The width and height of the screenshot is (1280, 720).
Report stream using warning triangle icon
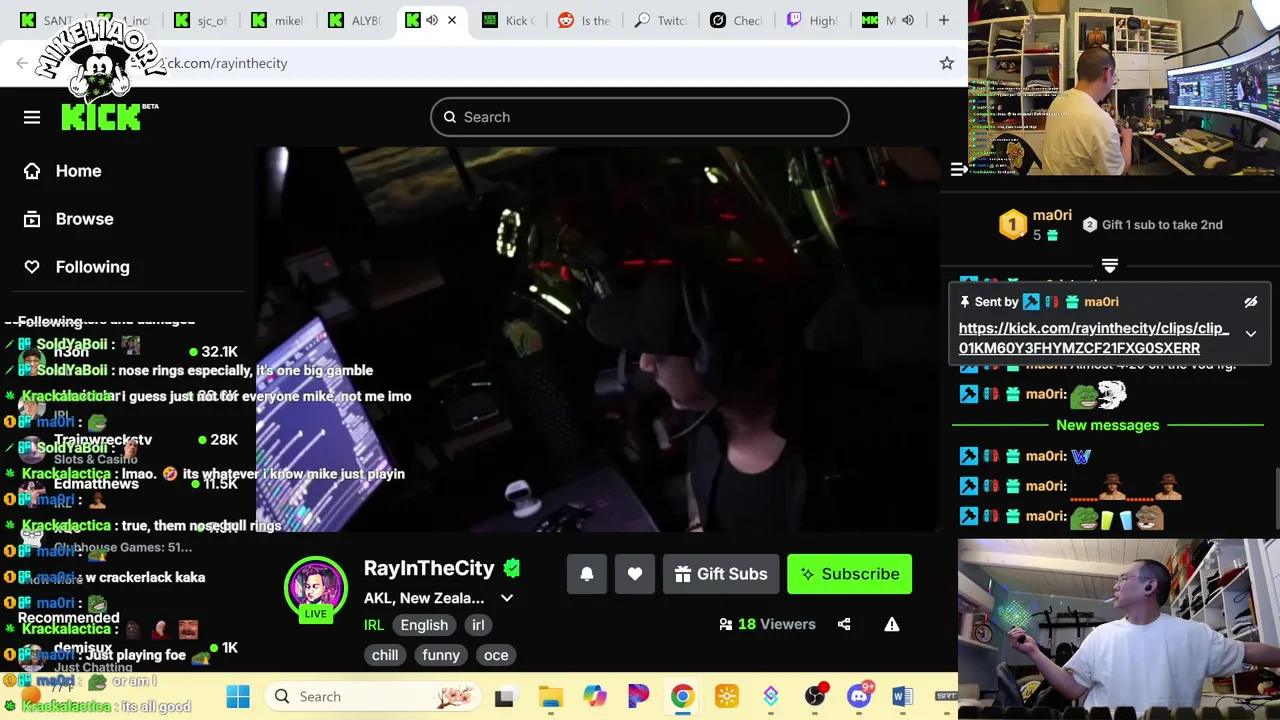[892, 624]
